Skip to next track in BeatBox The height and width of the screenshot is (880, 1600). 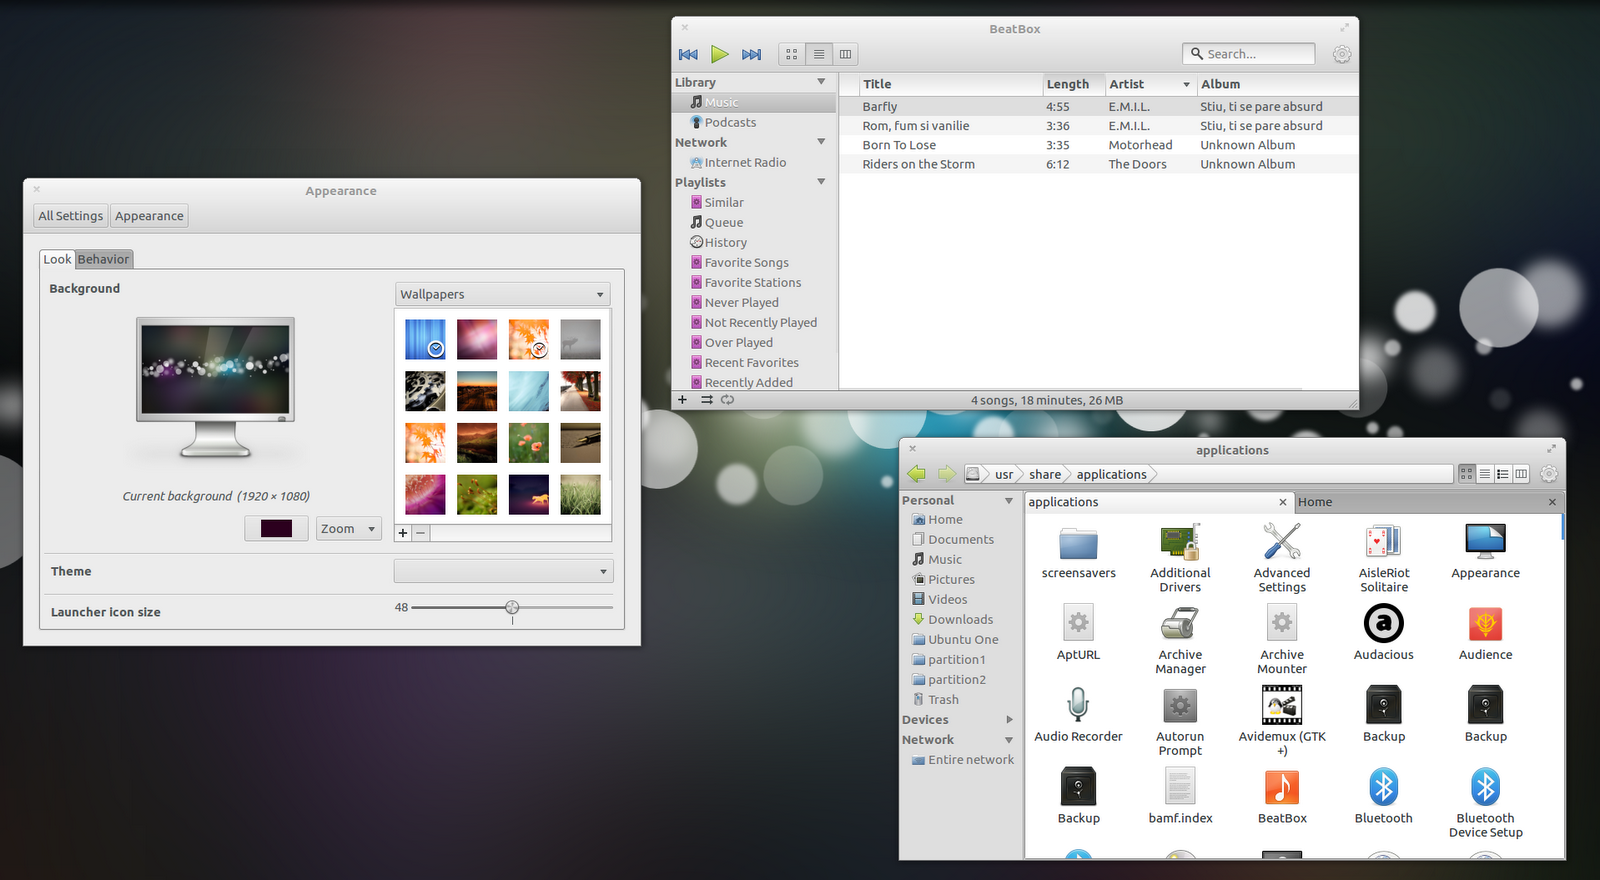click(x=751, y=54)
